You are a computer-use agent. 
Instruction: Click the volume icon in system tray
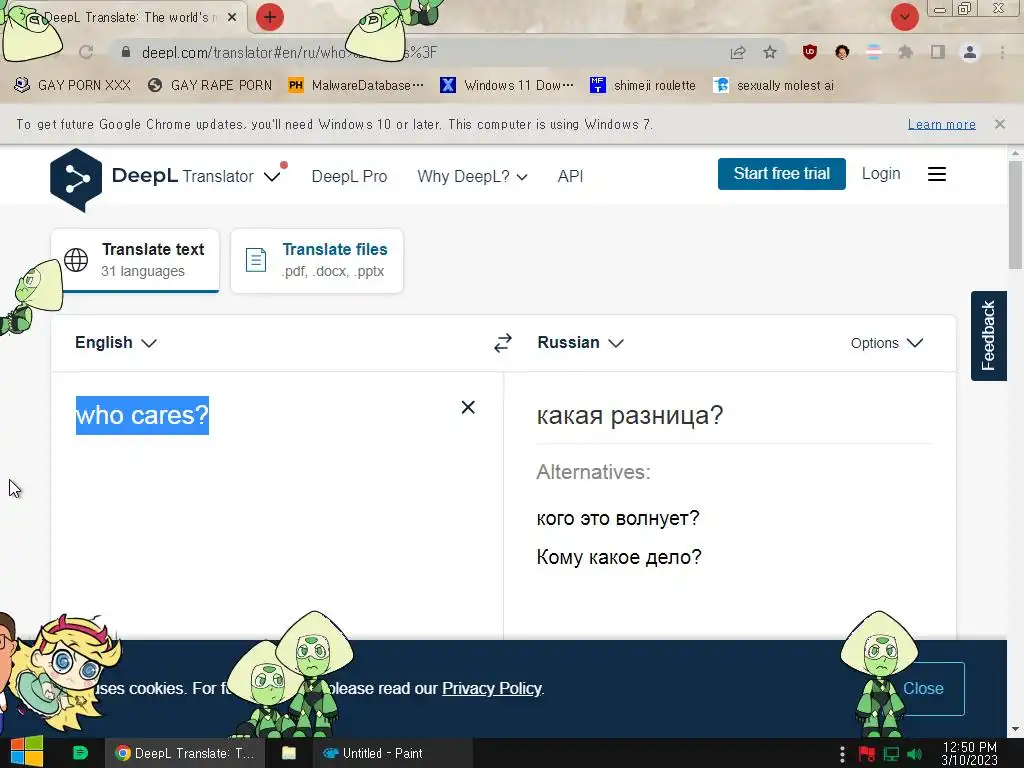tap(915, 754)
